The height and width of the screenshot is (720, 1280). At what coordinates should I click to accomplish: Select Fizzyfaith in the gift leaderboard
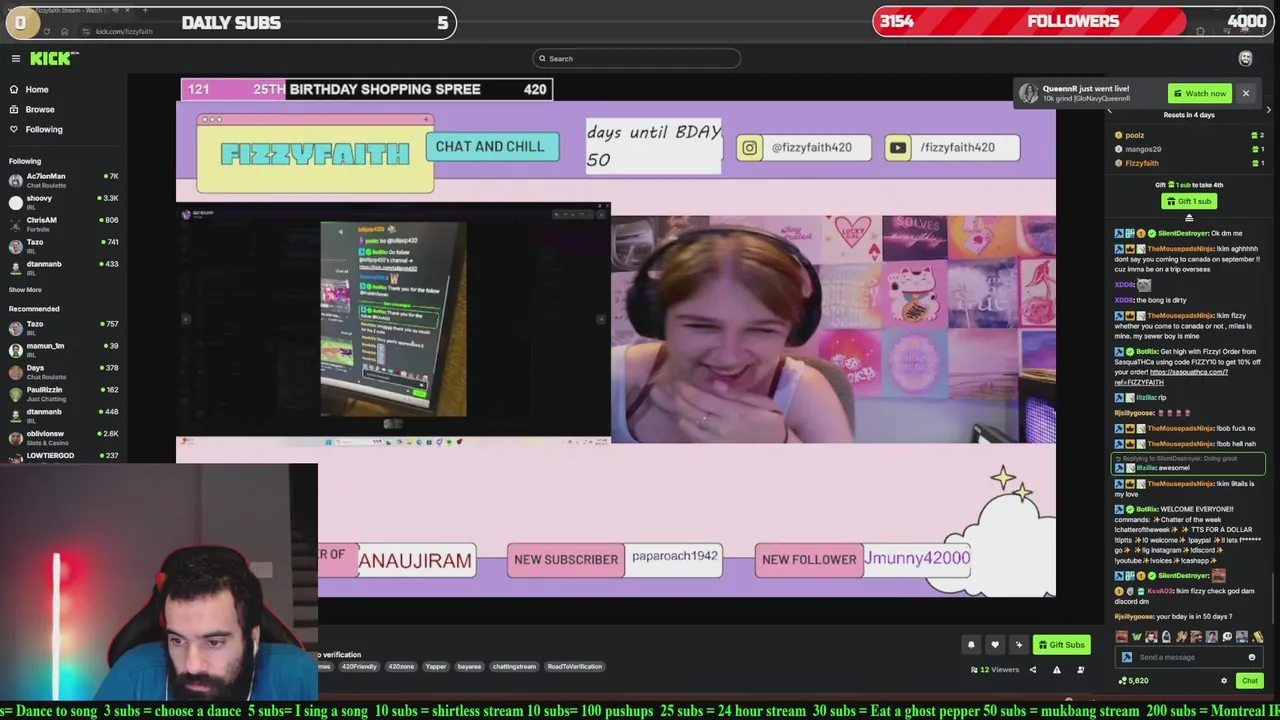click(x=1141, y=163)
